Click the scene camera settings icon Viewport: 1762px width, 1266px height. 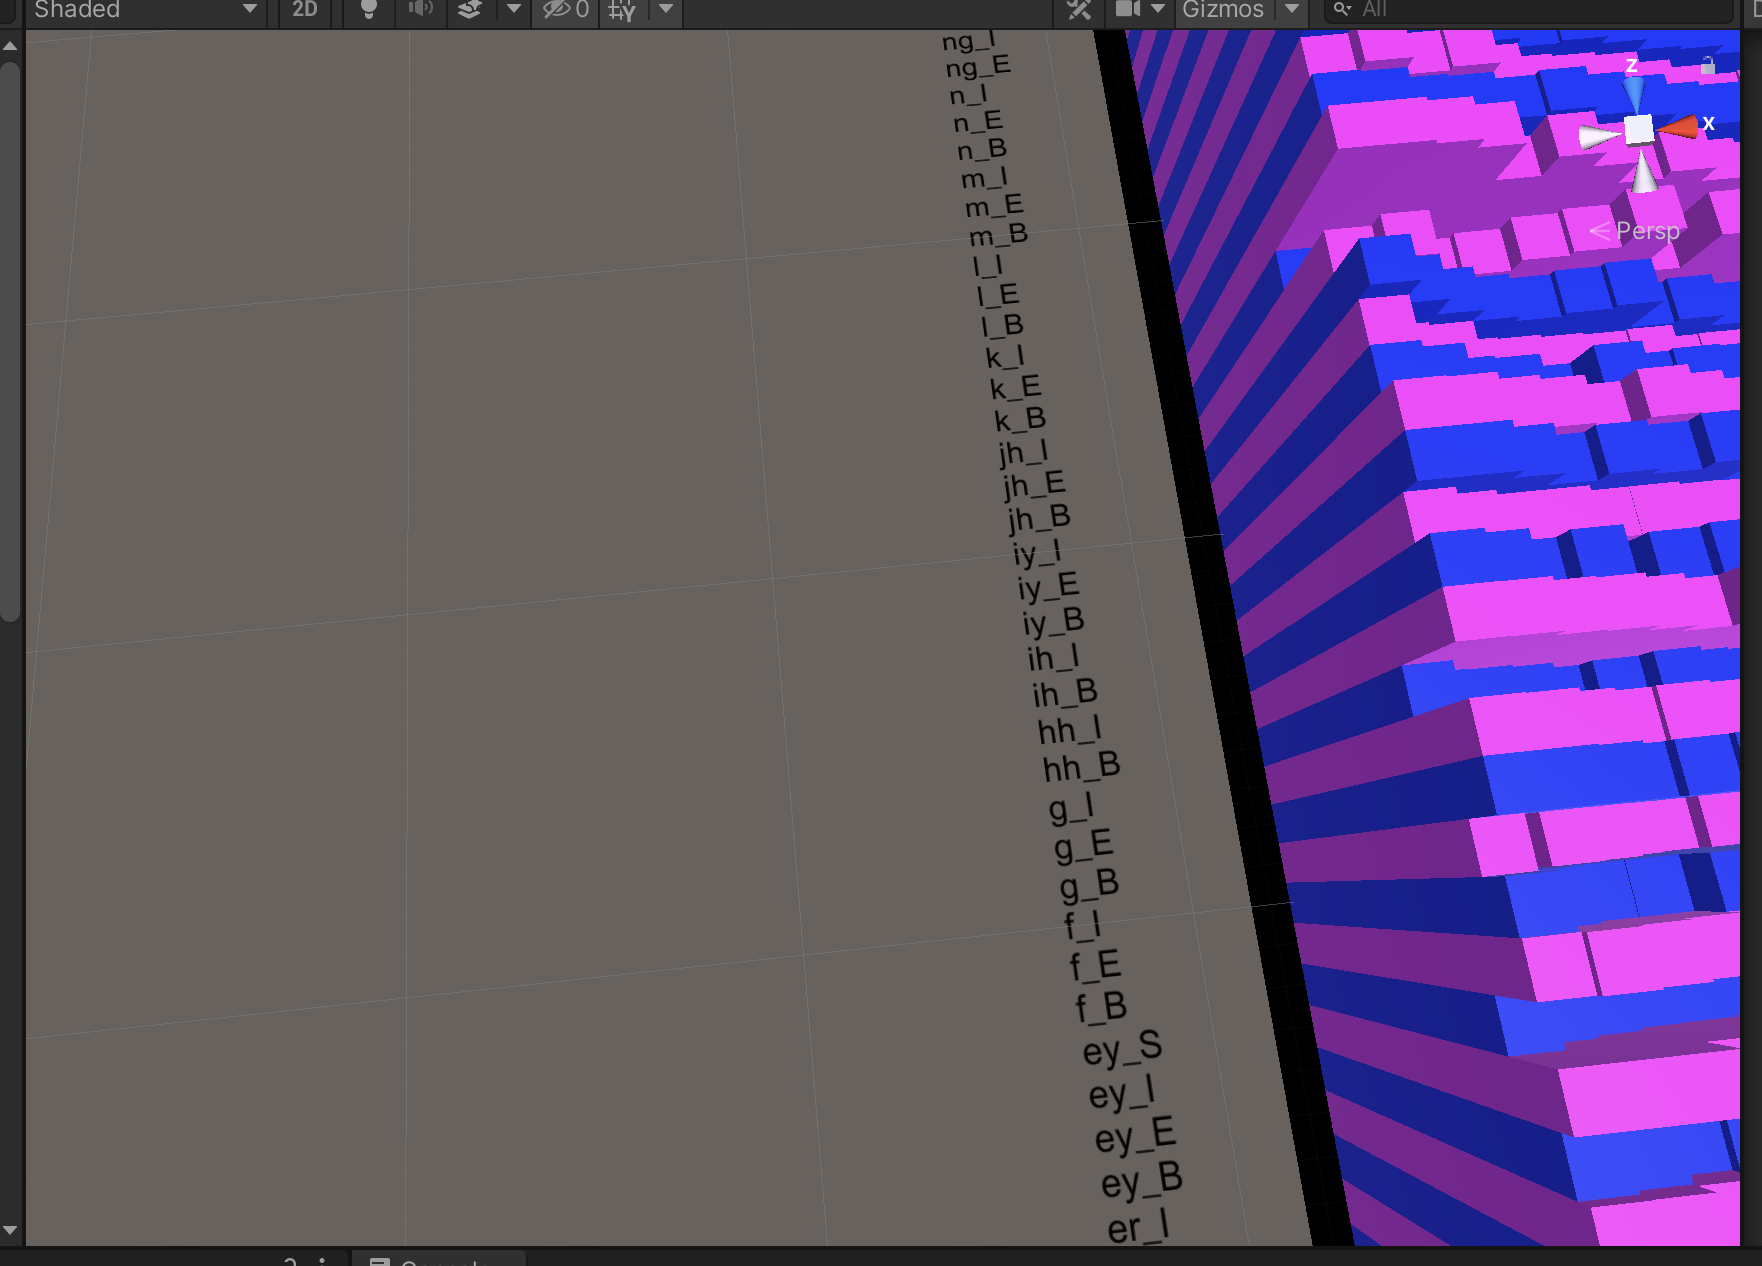point(1128,10)
